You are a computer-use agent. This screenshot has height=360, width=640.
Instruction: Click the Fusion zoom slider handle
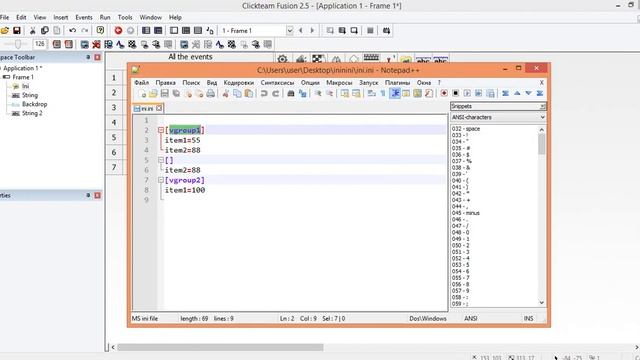pyautogui.click(x=17, y=44)
